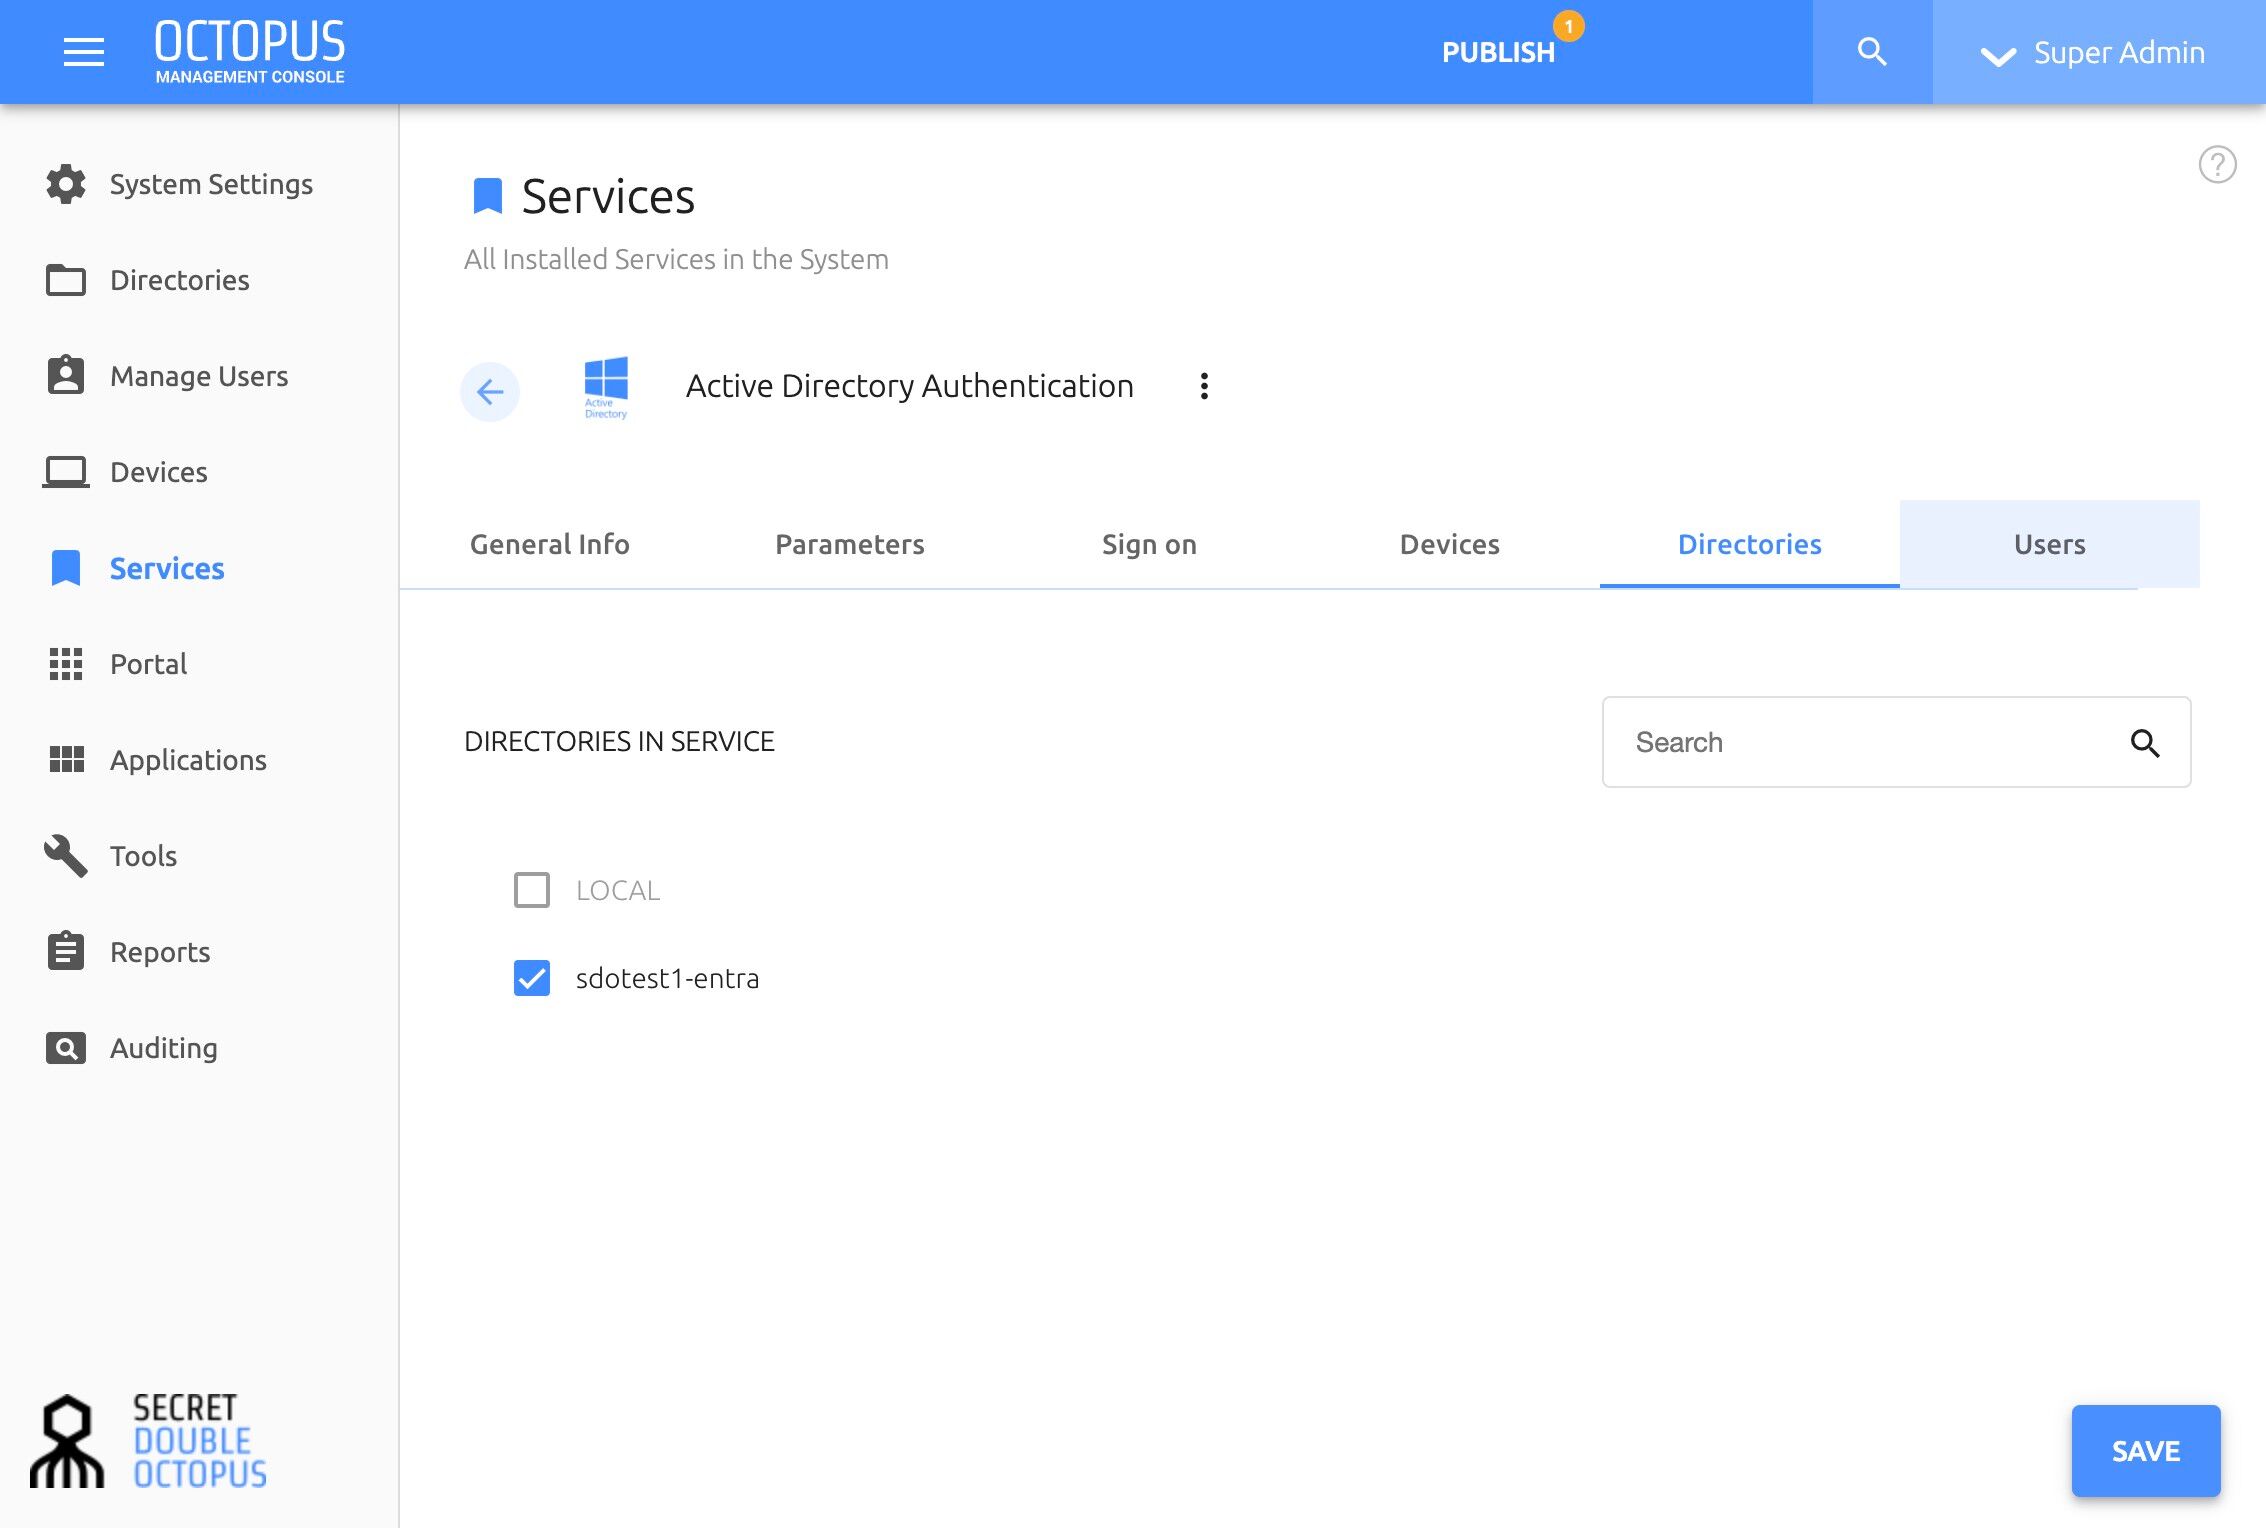Click the header search magnifier icon
This screenshot has width=2266, height=1528.
tap(1872, 52)
